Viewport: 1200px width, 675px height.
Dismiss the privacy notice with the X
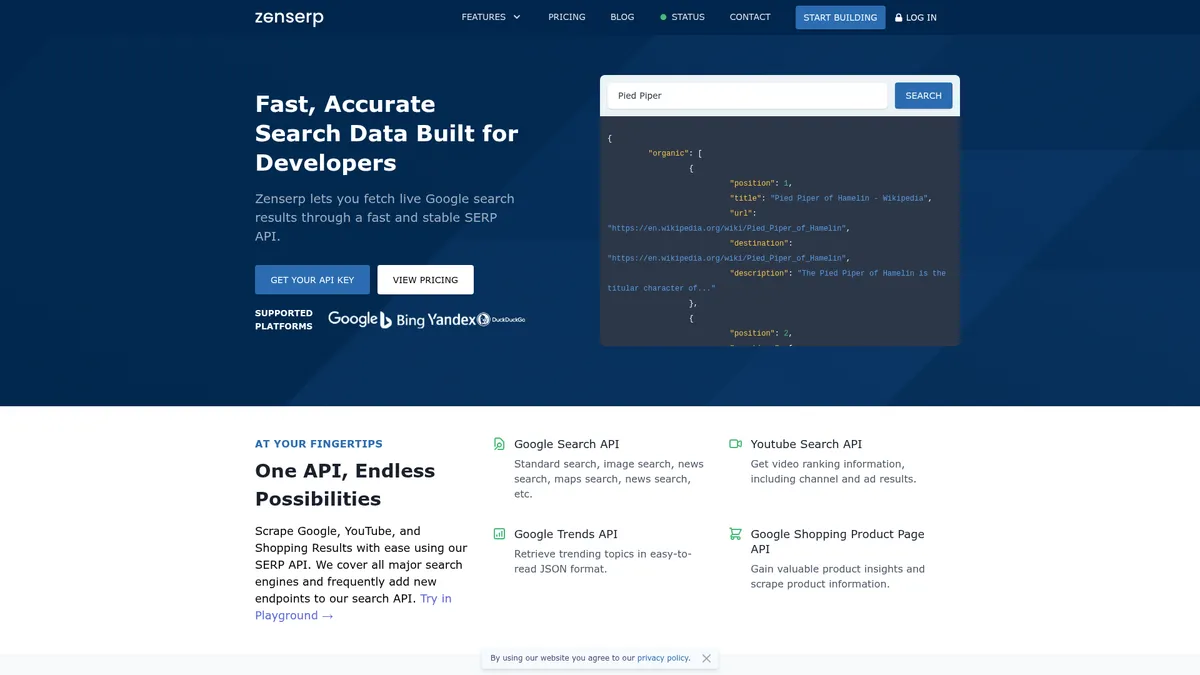coord(706,658)
